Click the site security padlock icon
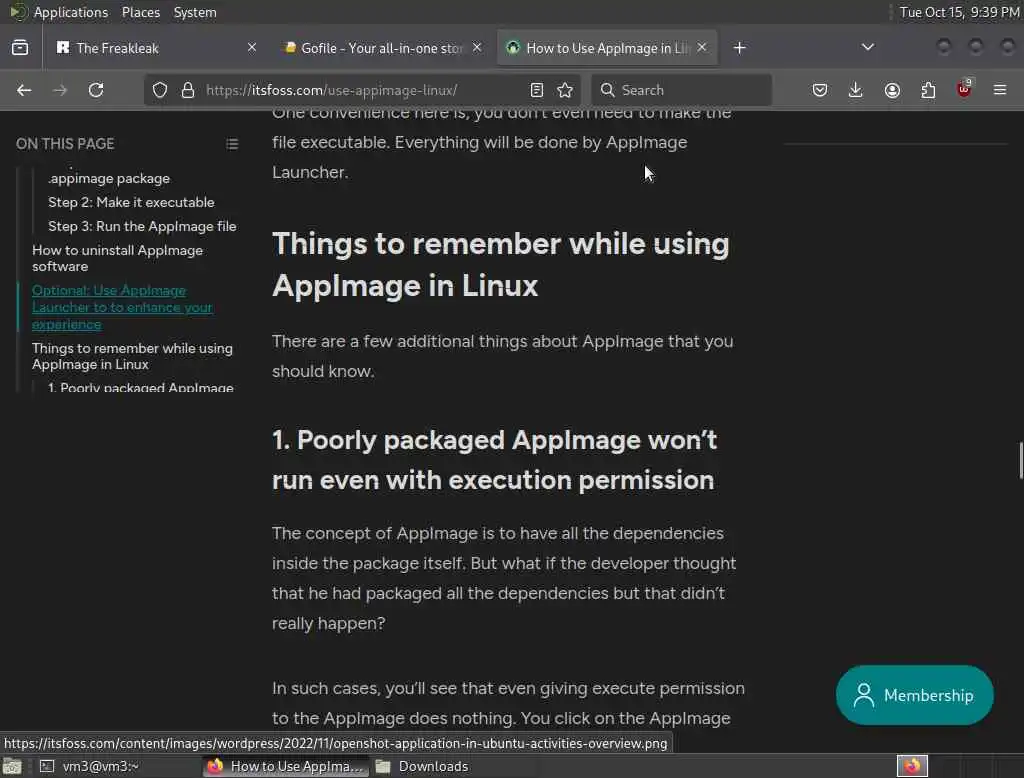This screenshot has height=778, width=1024. tap(188, 90)
